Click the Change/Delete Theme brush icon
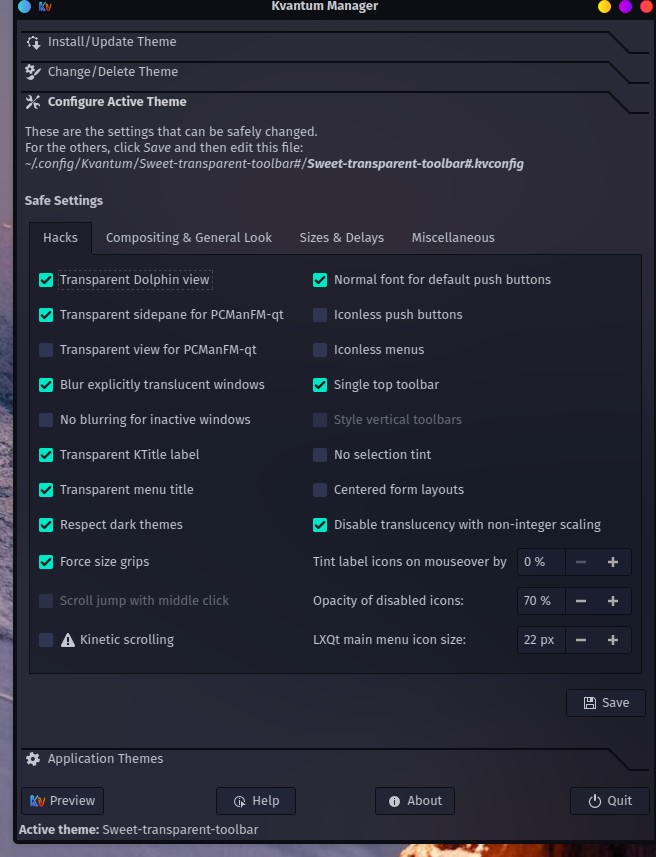 33,72
